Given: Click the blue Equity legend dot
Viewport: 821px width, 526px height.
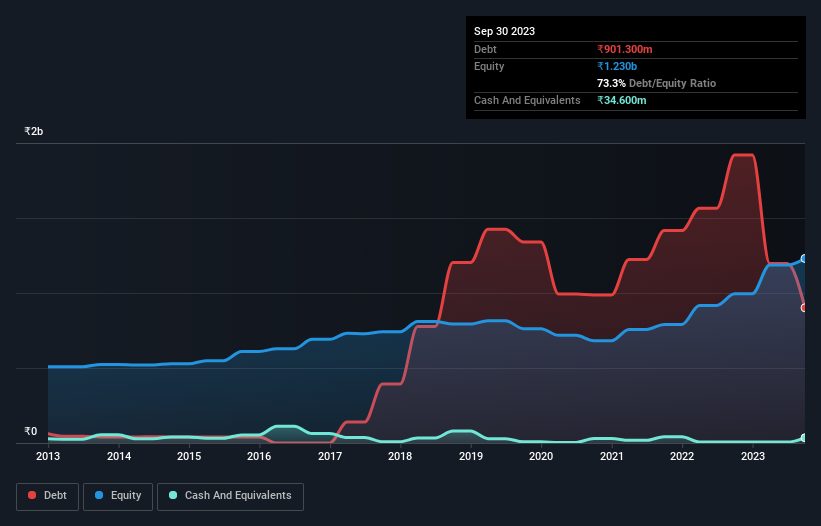Looking at the screenshot, I should click(x=99, y=495).
